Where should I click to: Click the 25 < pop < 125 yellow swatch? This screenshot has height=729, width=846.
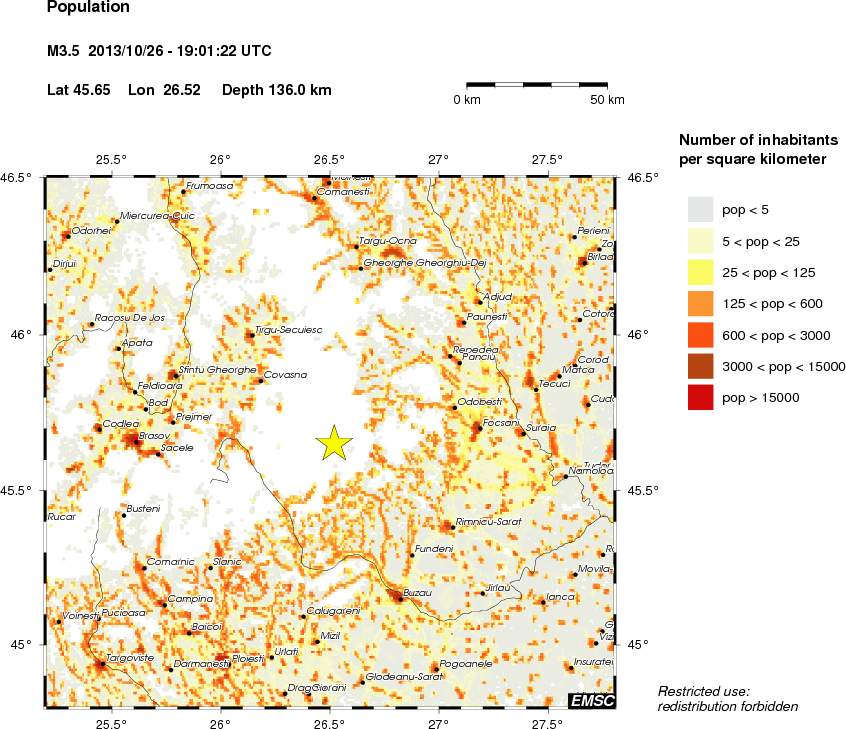click(x=700, y=272)
